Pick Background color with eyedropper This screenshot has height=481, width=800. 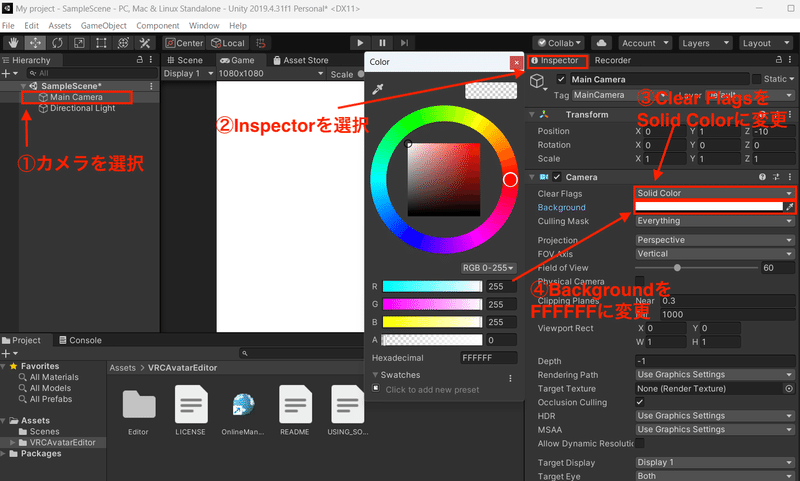point(789,207)
